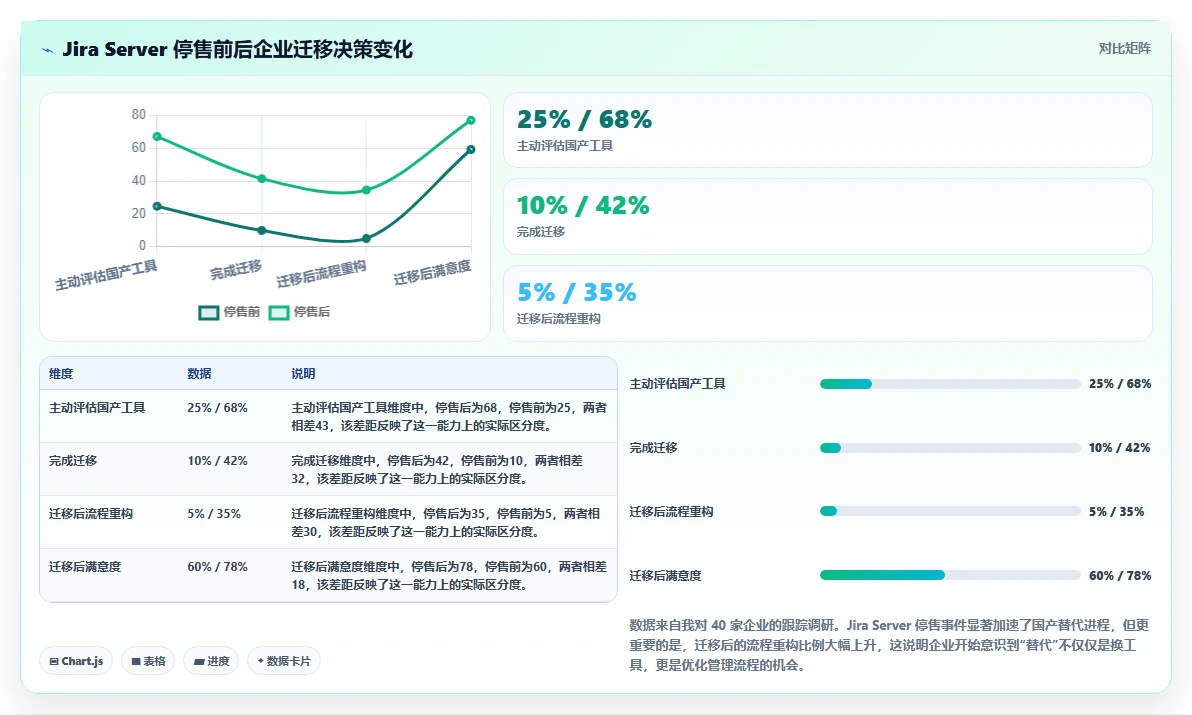The width and height of the screenshot is (1192, 715).
Task: Click table cell 10% / 42%
Action: pyautogui.click(x=217, y=461)
